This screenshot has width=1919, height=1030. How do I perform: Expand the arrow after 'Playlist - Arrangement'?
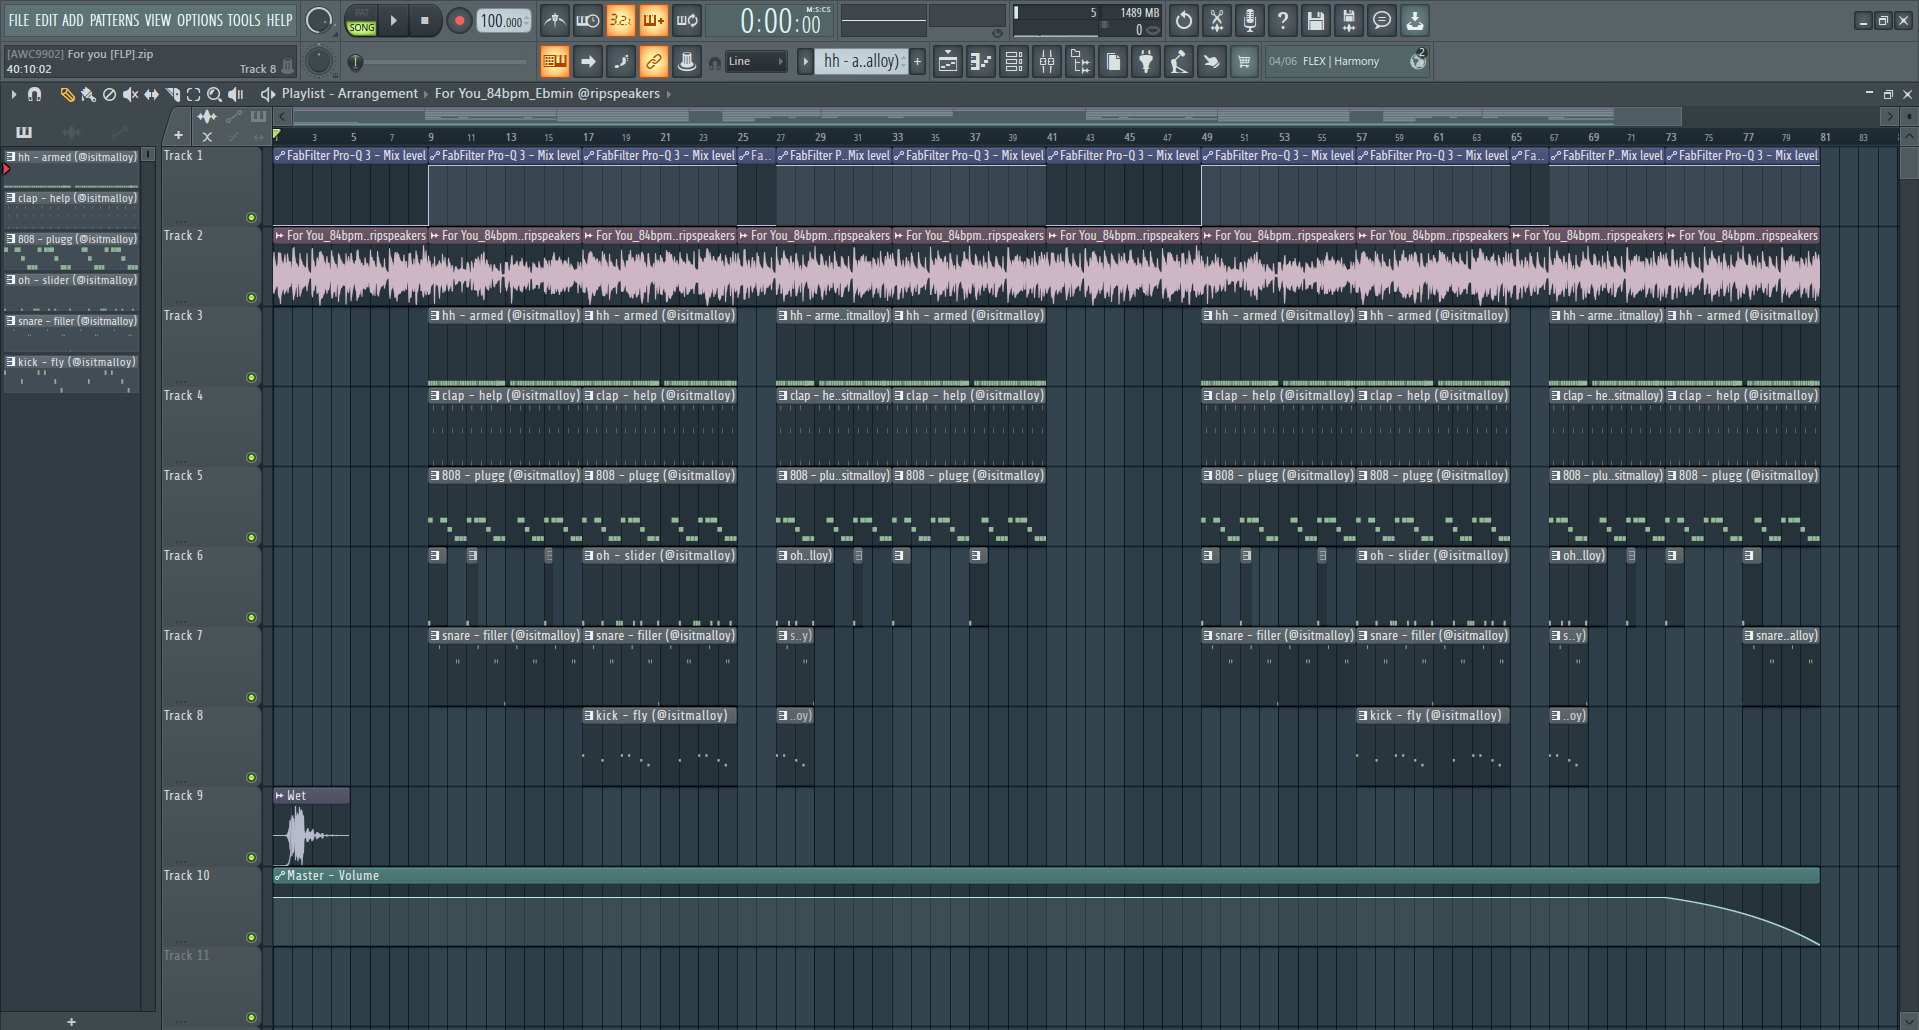coord(425,94)
